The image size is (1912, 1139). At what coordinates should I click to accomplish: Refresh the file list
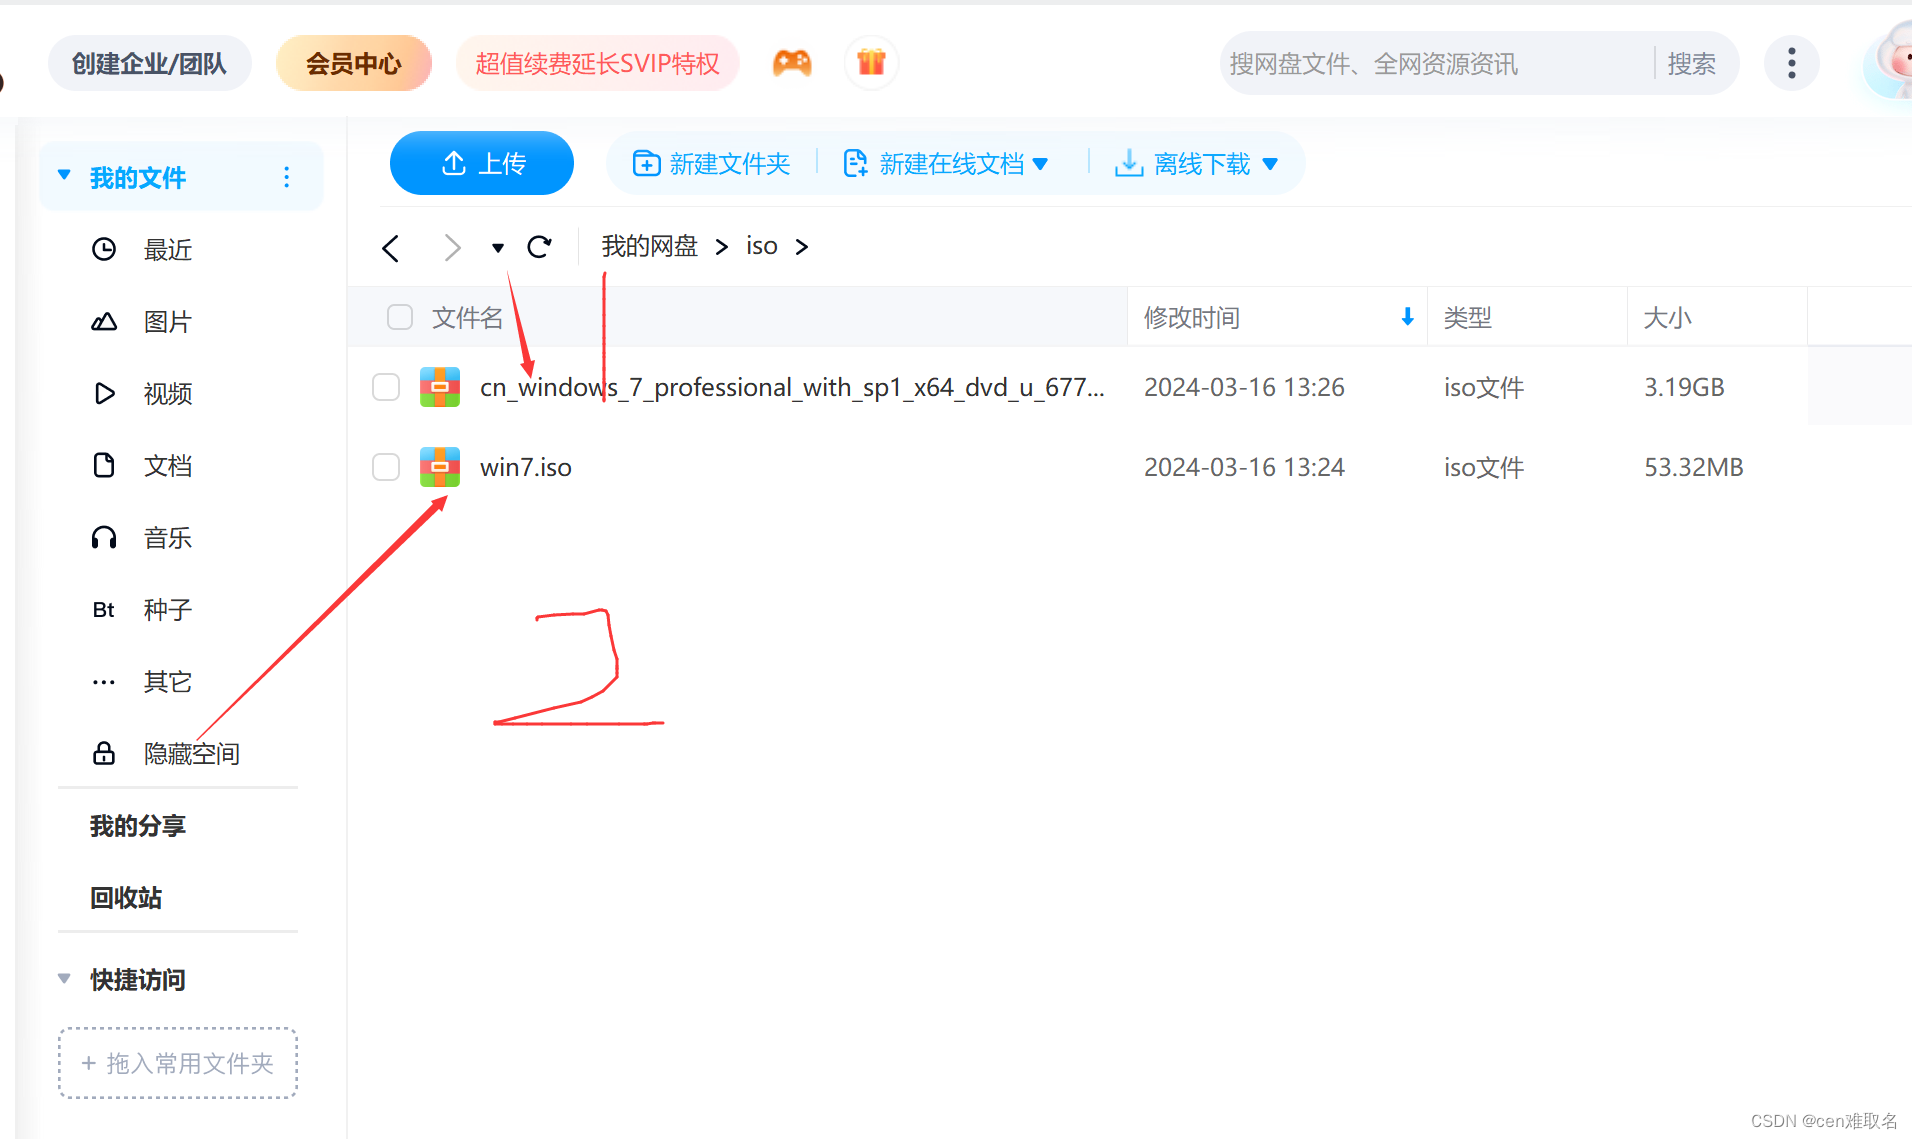[x=539, y=247]
